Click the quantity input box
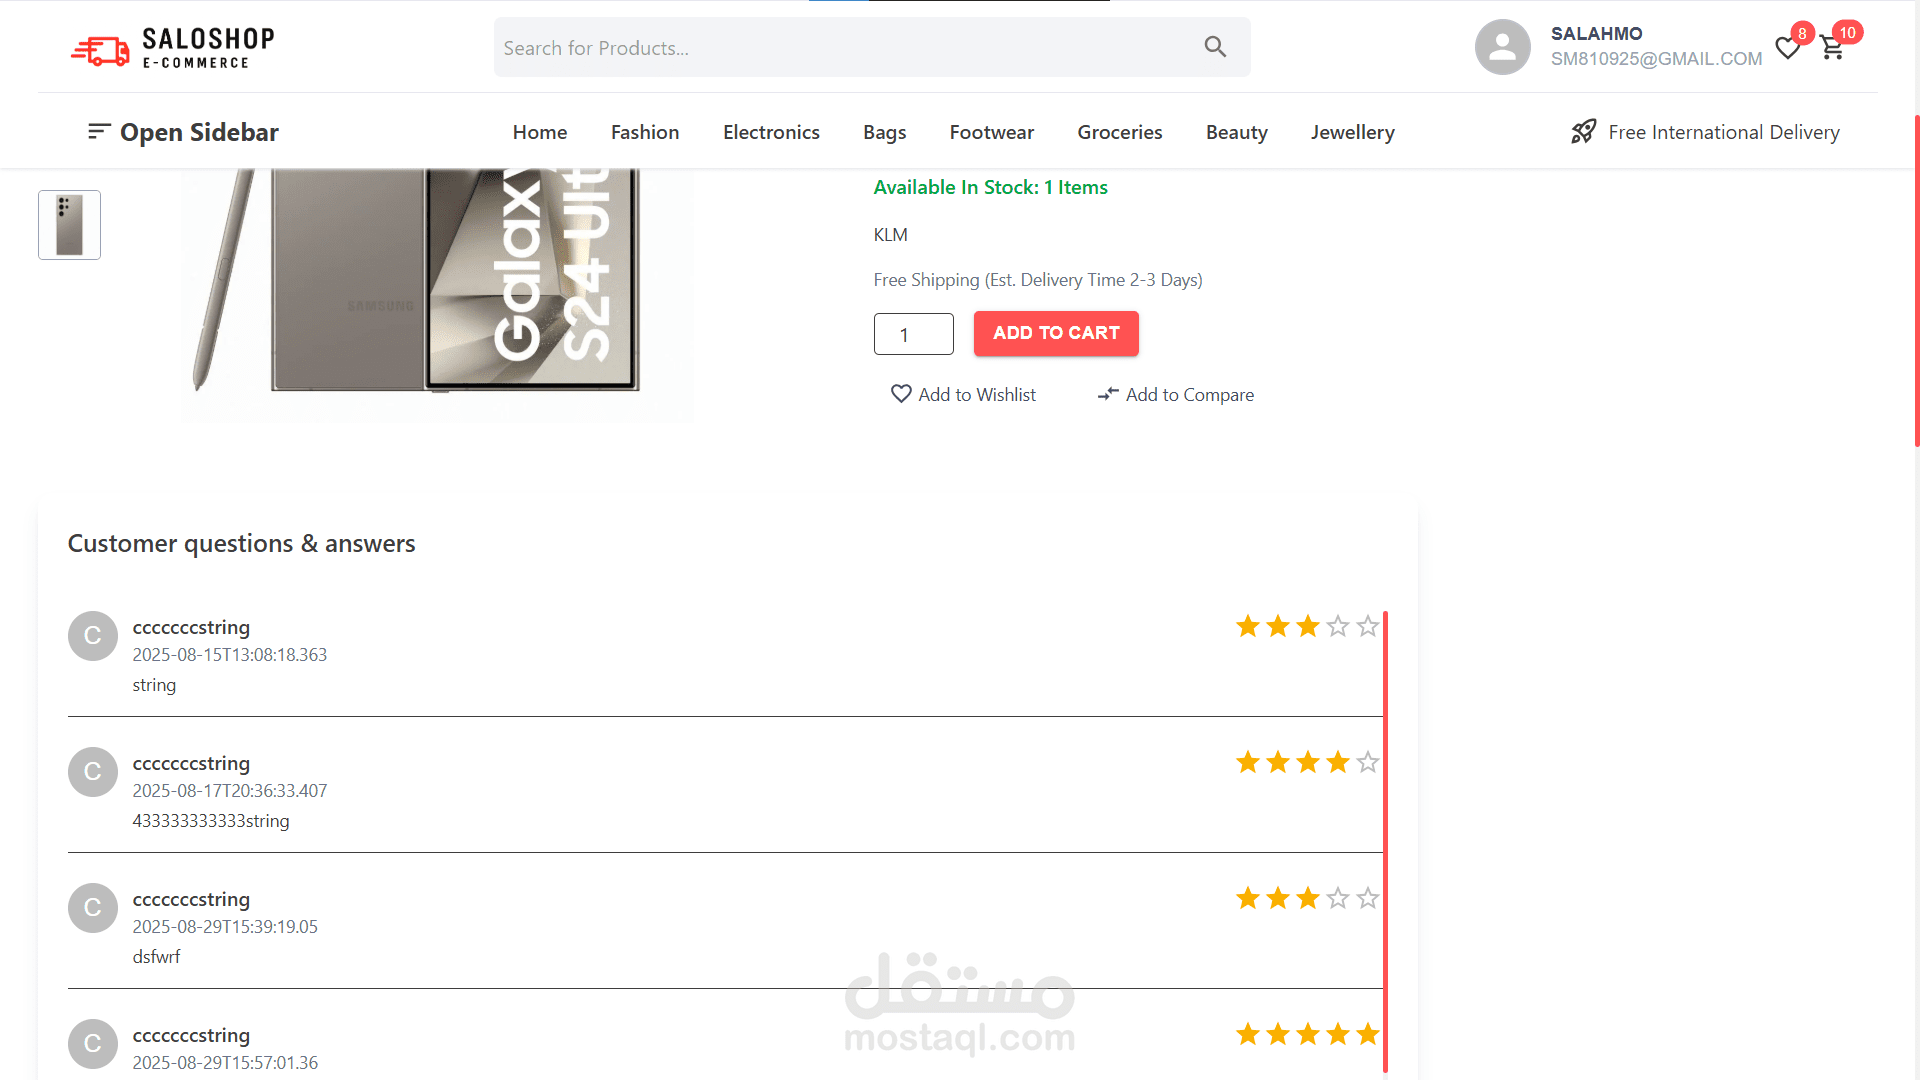This screenshot has height=1080, width=1920. (913, 334)
